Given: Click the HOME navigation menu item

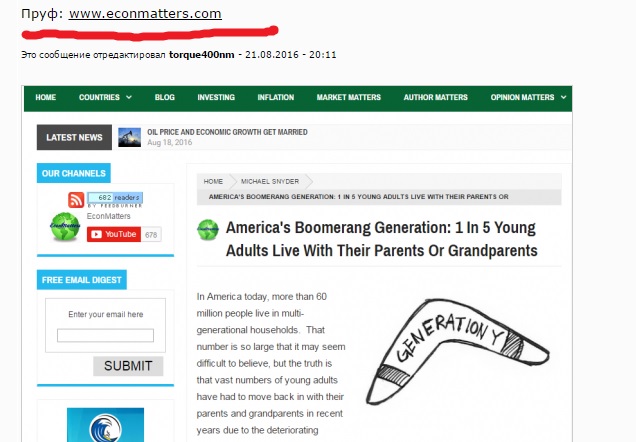Looking at the screenshot, I should pos(45,97).
